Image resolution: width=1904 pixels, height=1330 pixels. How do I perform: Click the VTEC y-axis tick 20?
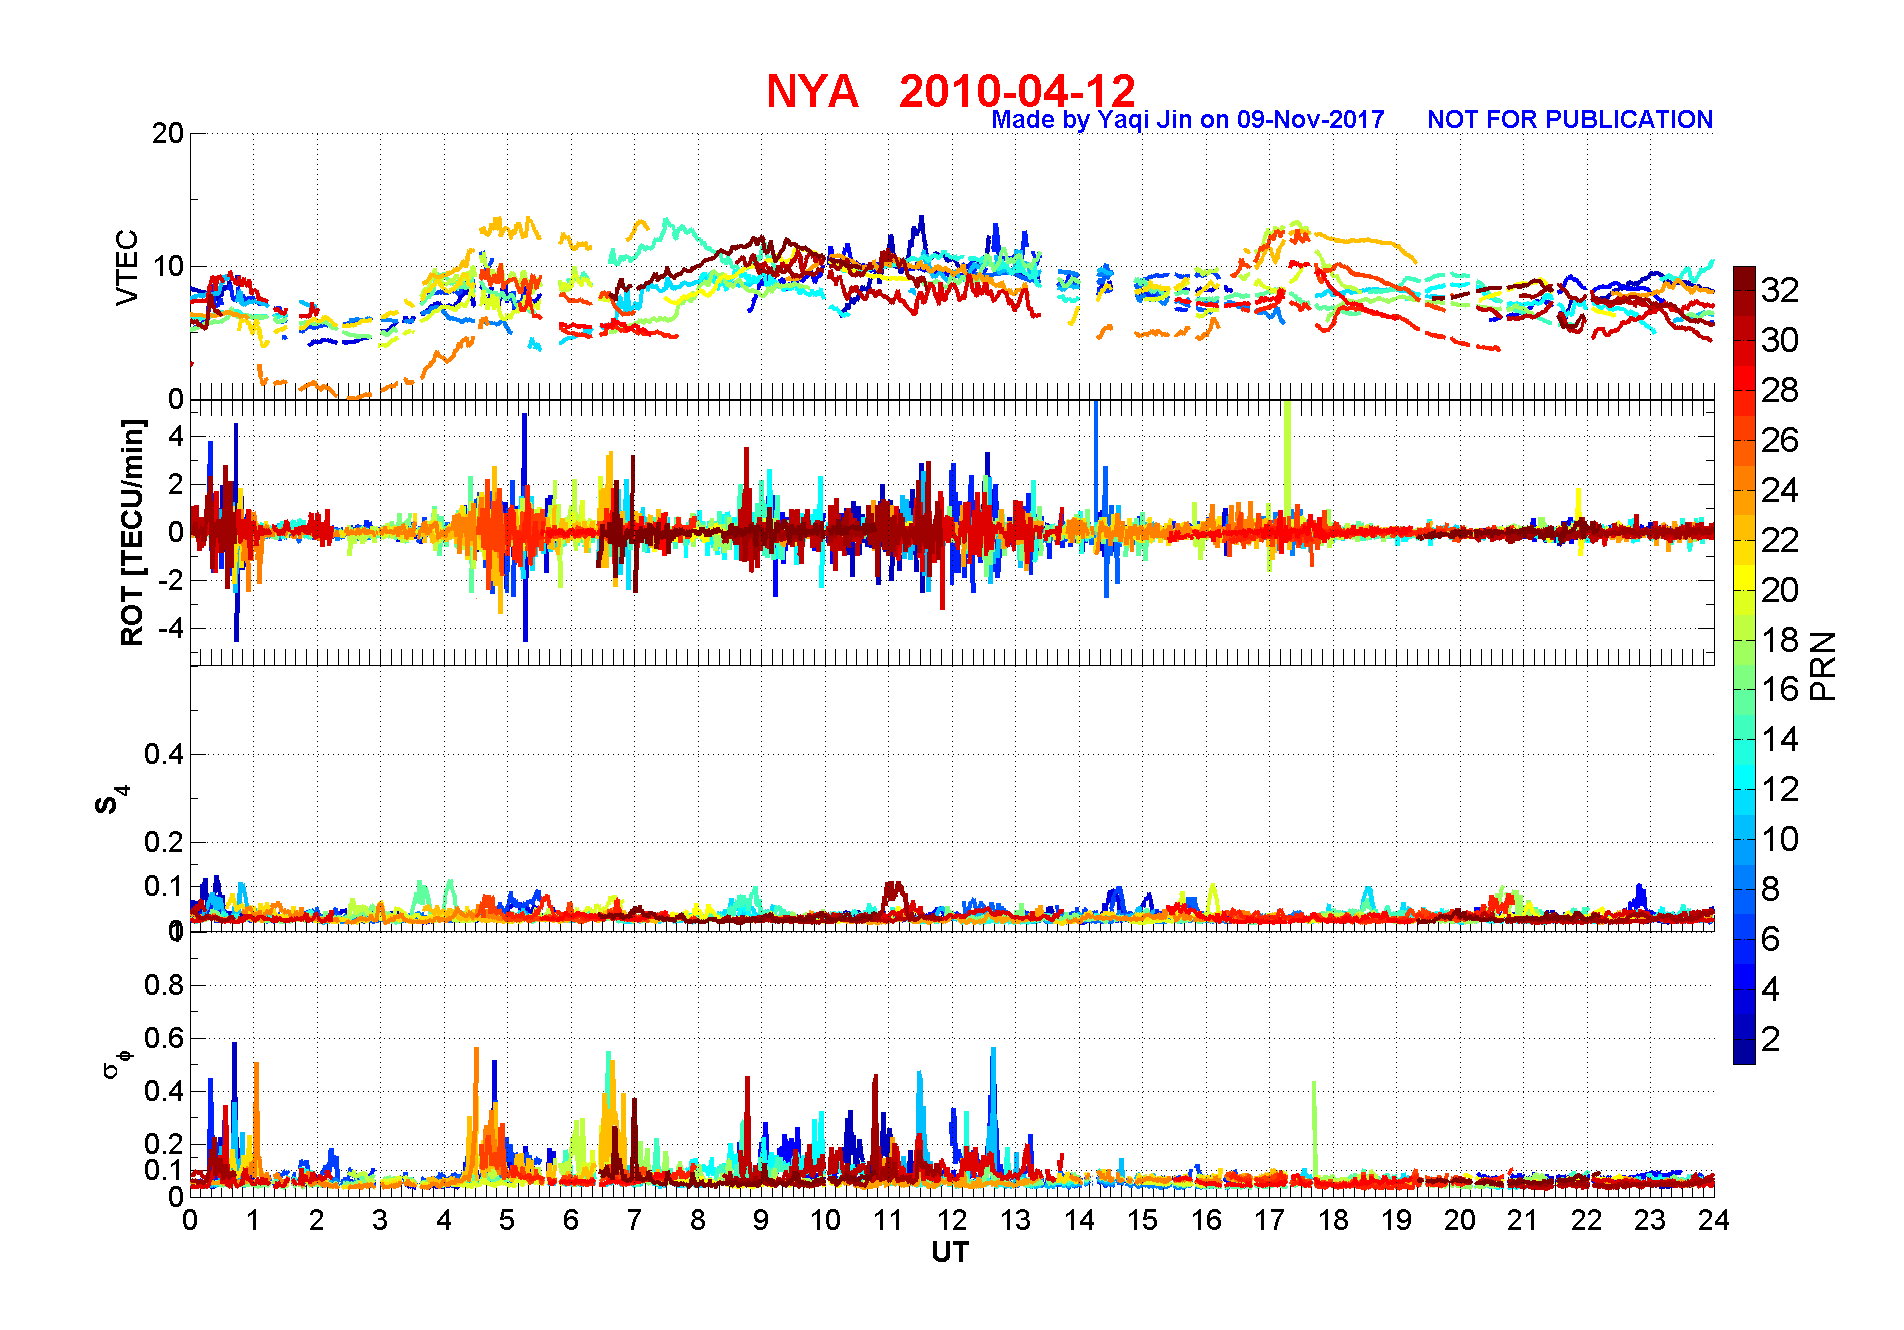(168, 133)
